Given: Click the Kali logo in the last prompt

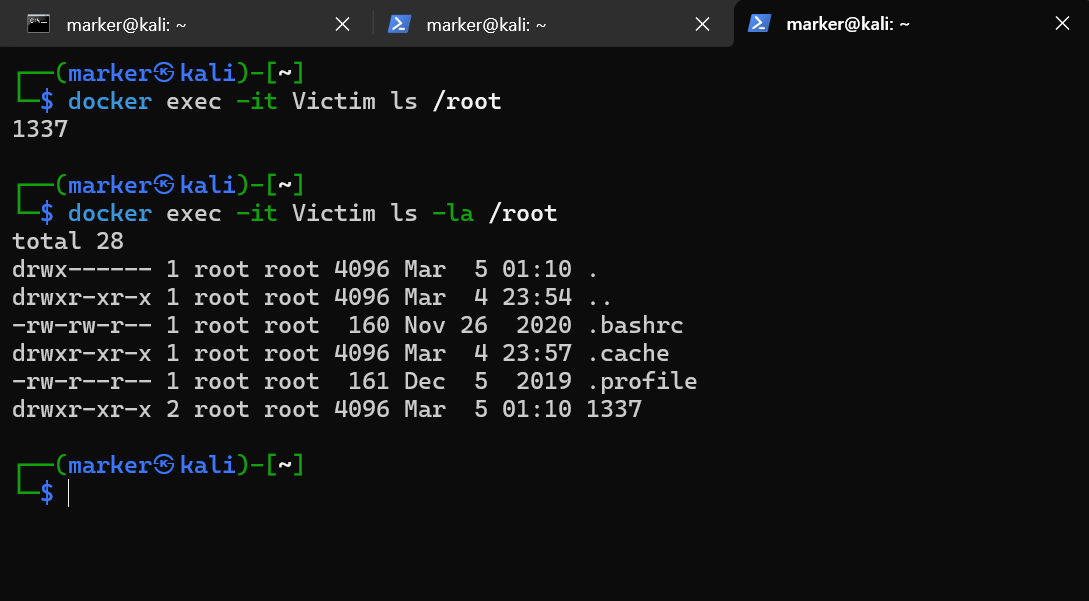Looking at the screenshot, I should pos(165,465).
